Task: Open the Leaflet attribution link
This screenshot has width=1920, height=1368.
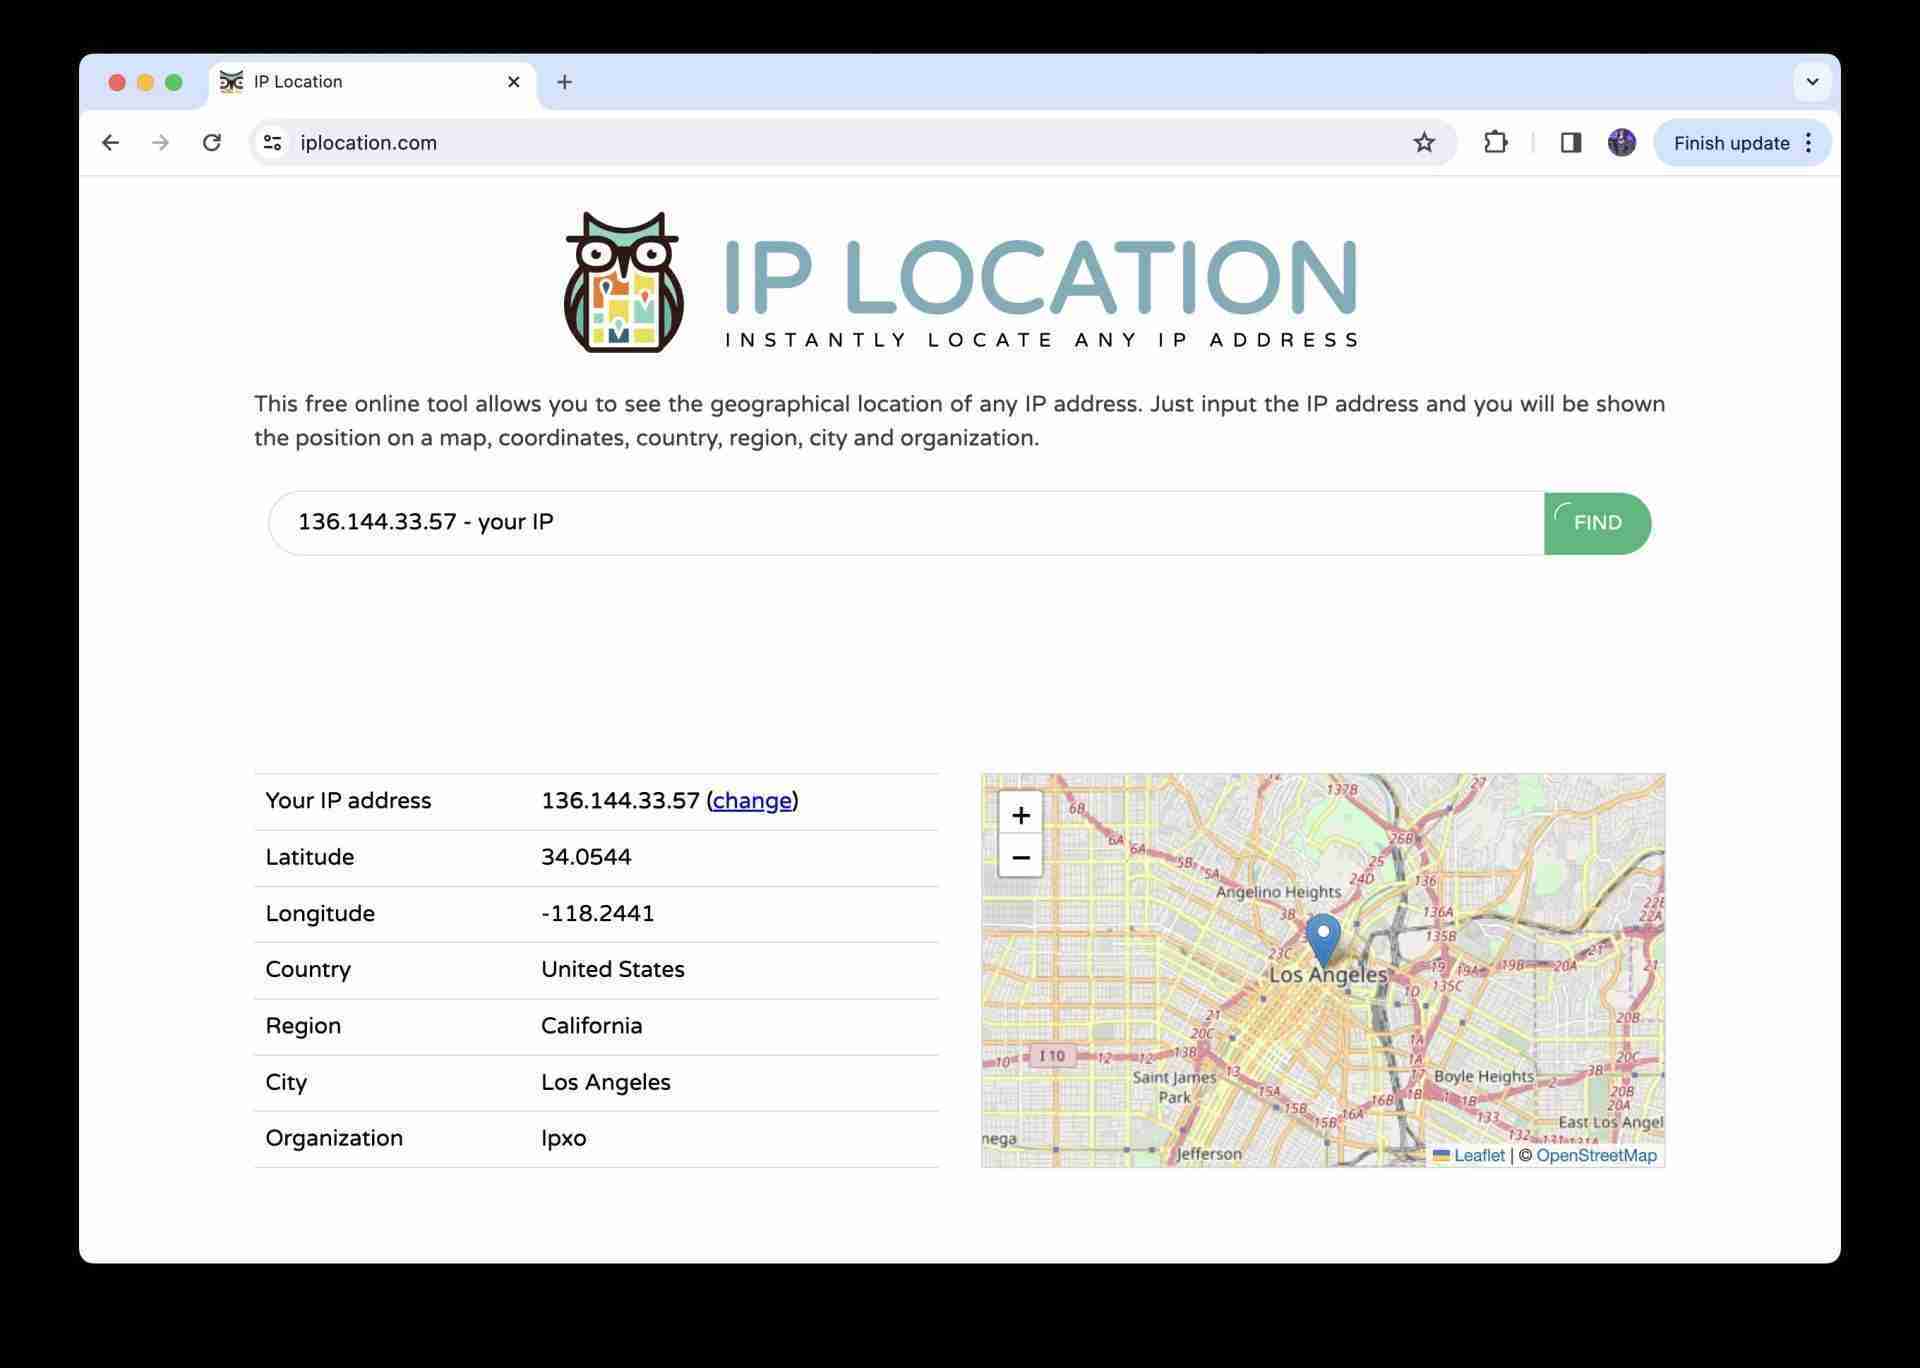Action: click(x=1478, y=1156)
